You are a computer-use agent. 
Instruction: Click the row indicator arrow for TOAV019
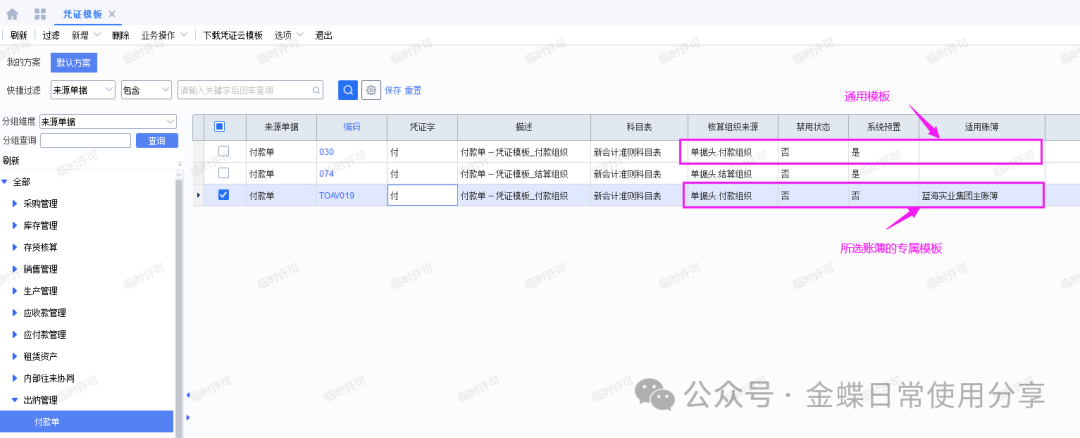(198, 196)
